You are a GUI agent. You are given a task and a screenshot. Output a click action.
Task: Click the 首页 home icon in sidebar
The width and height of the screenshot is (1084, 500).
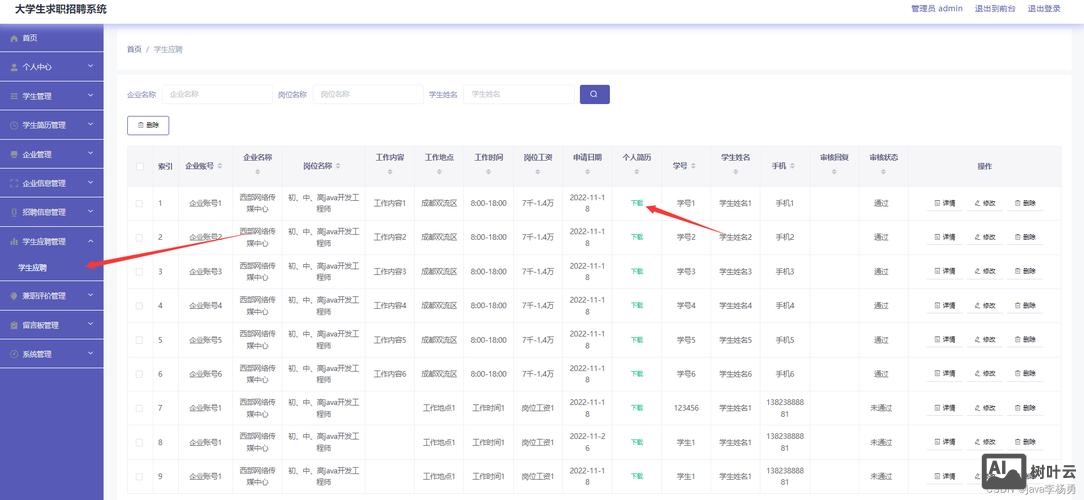point(13,38)
